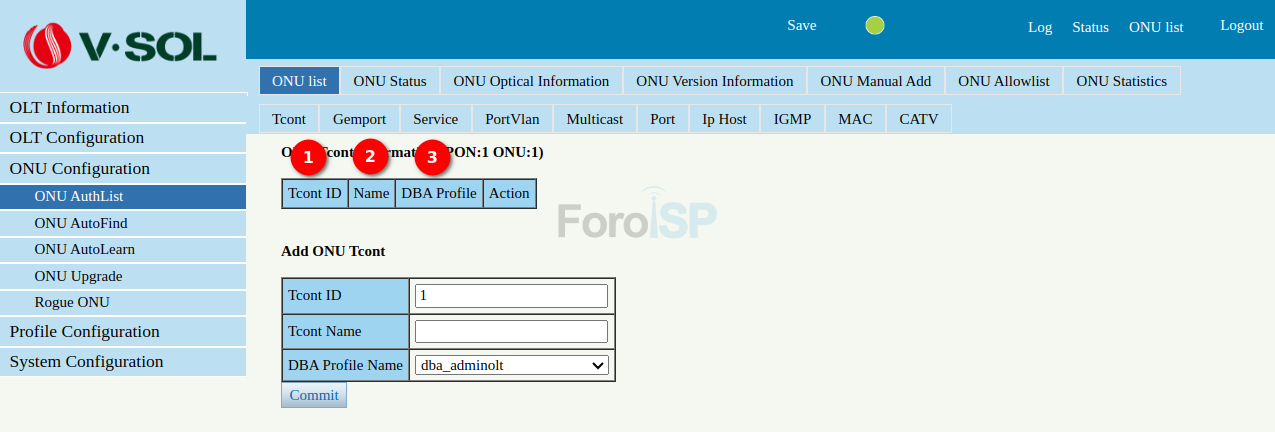1275x432 pixels.
Task: Click the green status indicator circle
Action: tap(875, 26)
